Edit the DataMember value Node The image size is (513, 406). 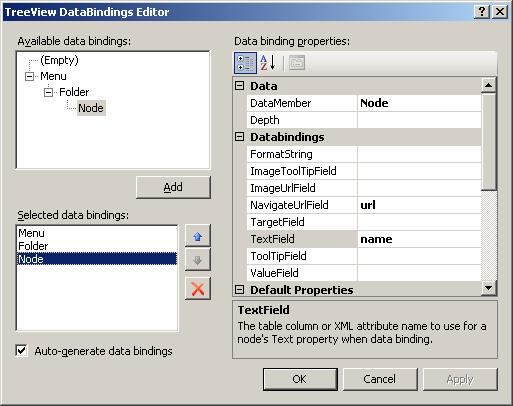[x=419, y=103]
